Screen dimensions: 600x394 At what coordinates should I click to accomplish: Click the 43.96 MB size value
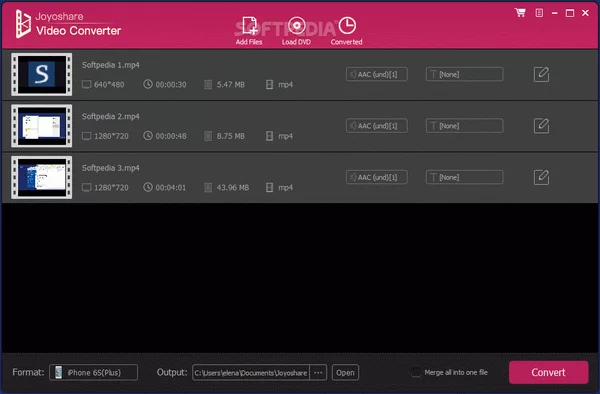tap(233, 187)
